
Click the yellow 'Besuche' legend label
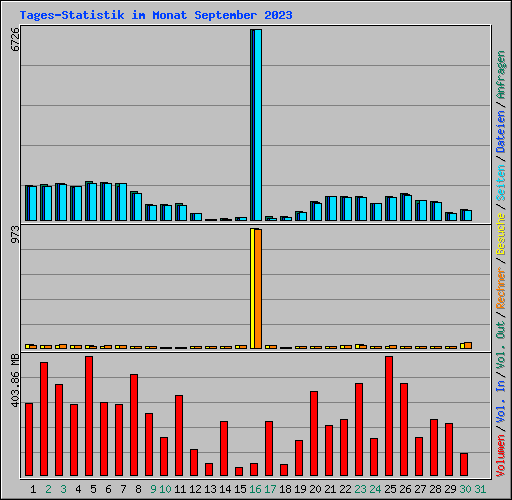point(501,234)
